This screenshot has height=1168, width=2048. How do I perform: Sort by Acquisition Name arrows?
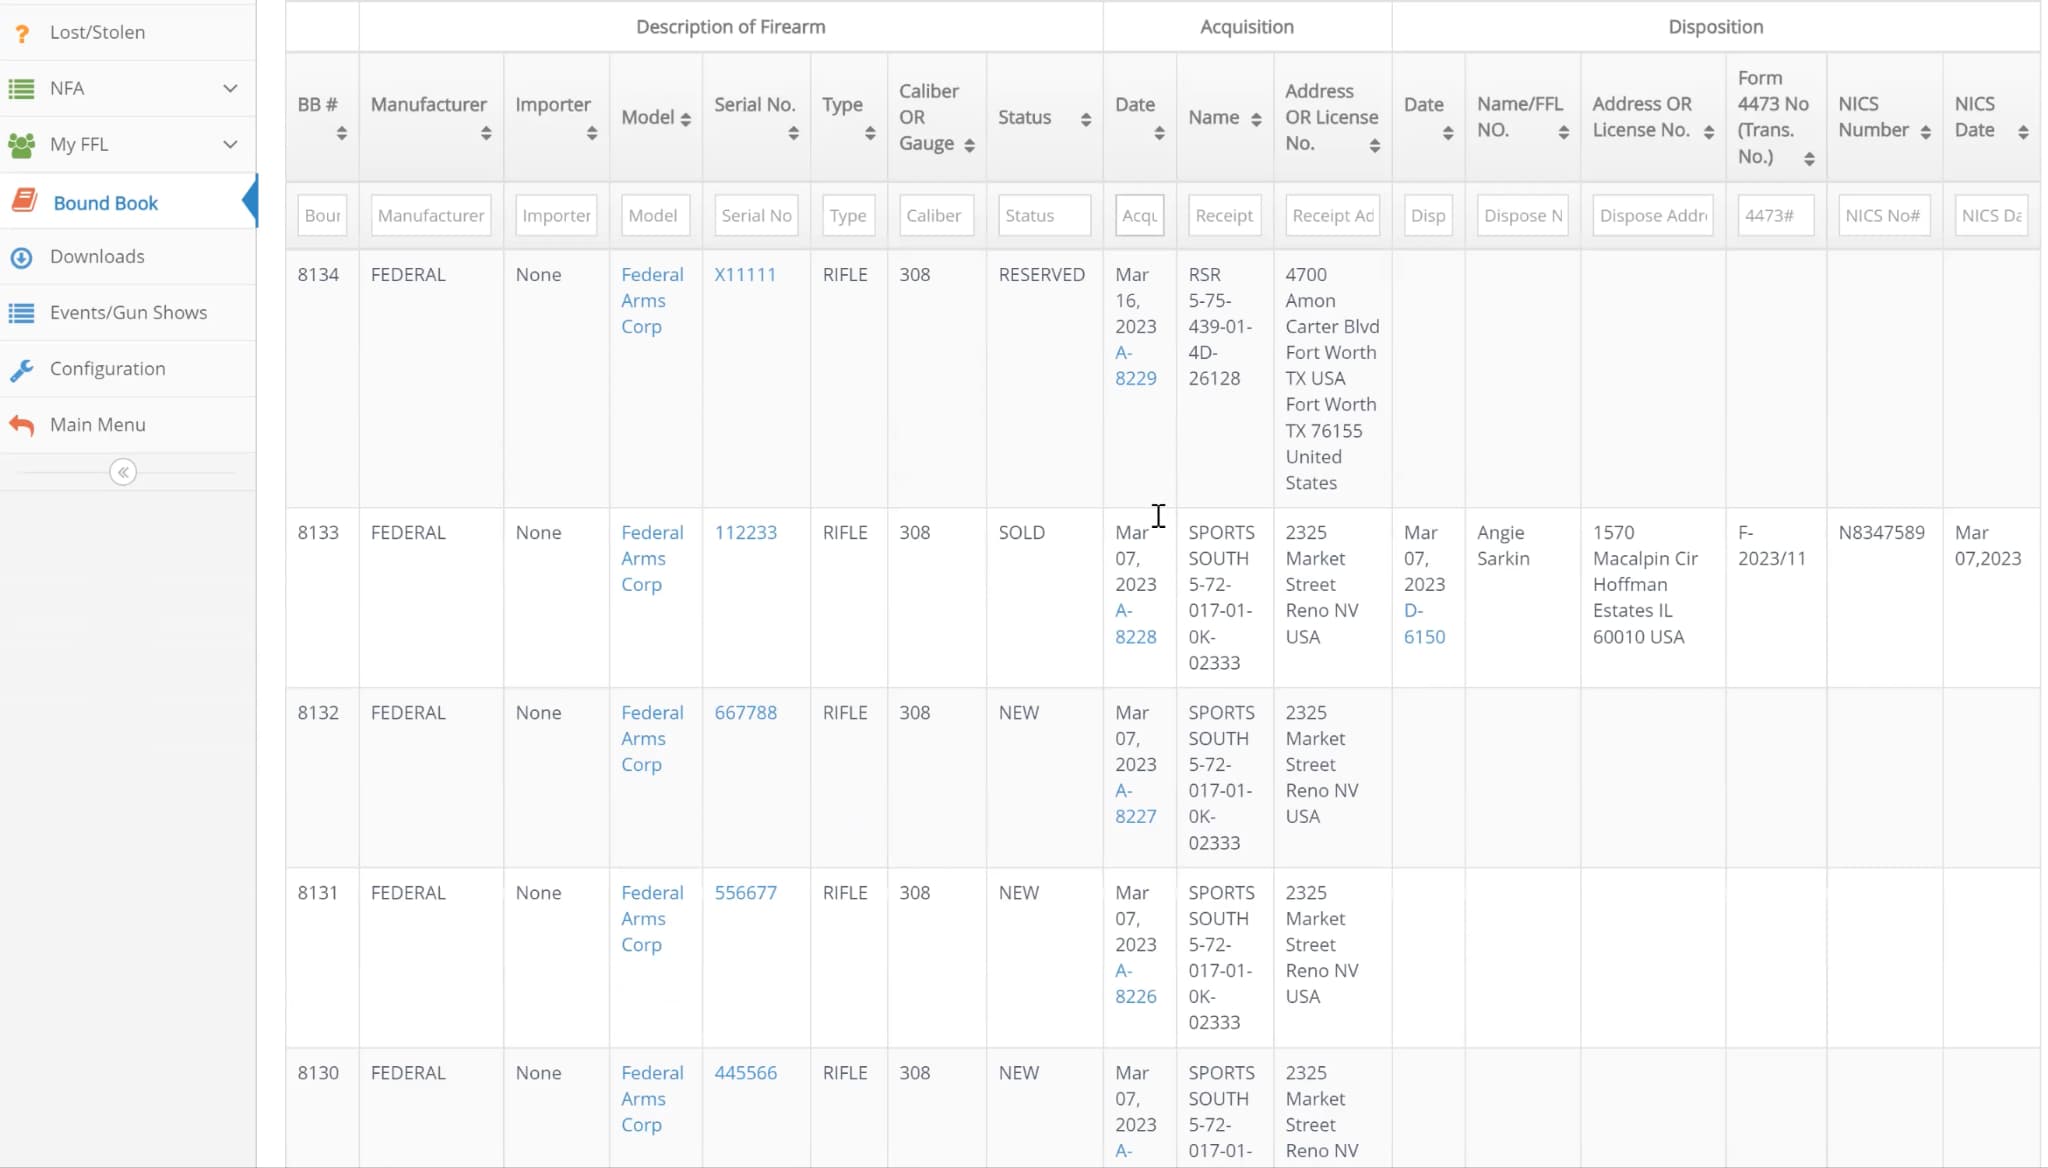pyautogui.click(x=1256, y=119)
